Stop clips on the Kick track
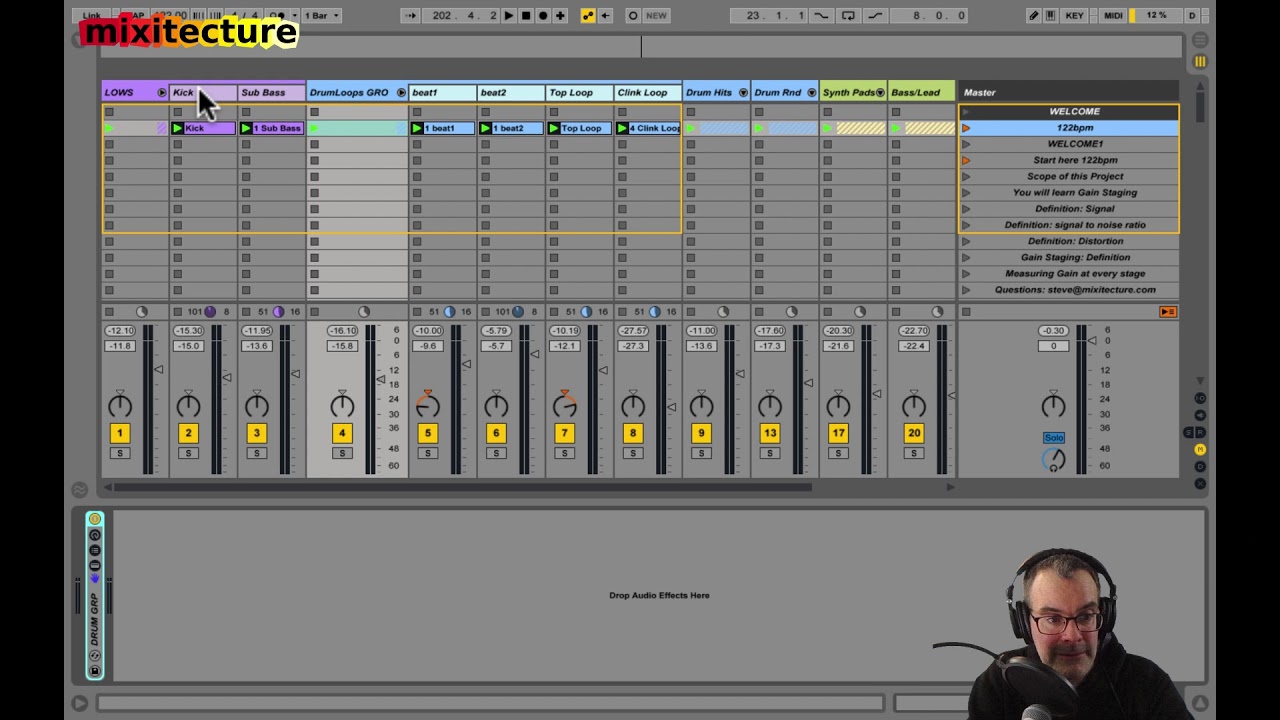This screenshot has height=720, width=1280. click(x=177, y=312)
